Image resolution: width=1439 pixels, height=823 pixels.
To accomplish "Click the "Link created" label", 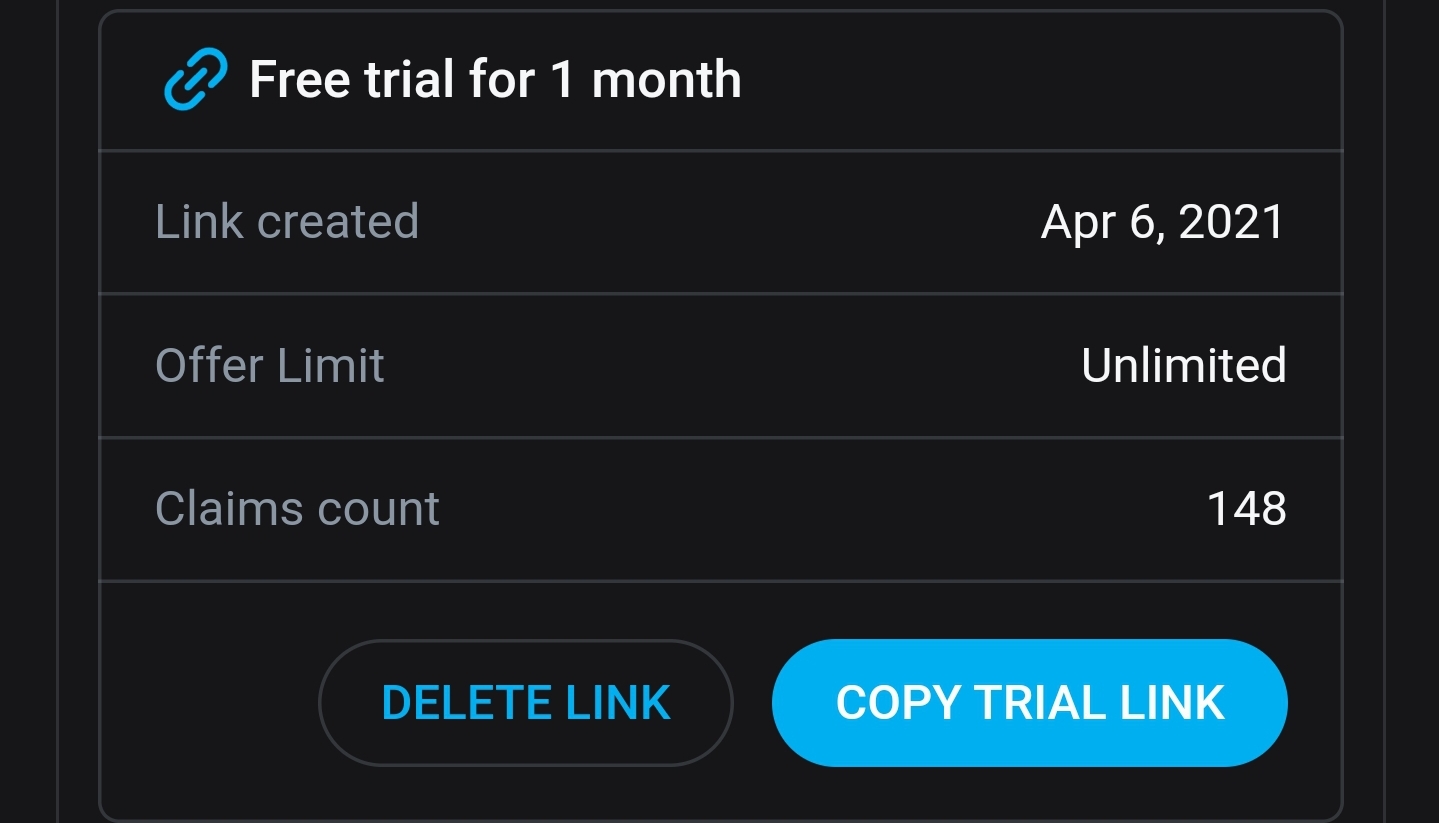I will [287, 222].
